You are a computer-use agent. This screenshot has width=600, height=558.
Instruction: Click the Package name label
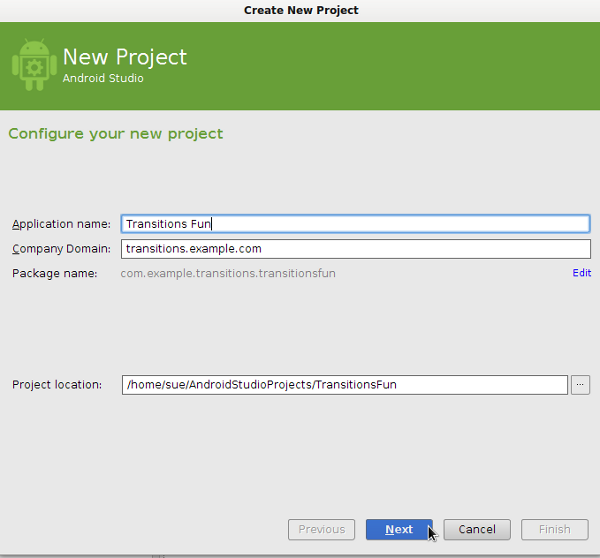coord(55,274)
